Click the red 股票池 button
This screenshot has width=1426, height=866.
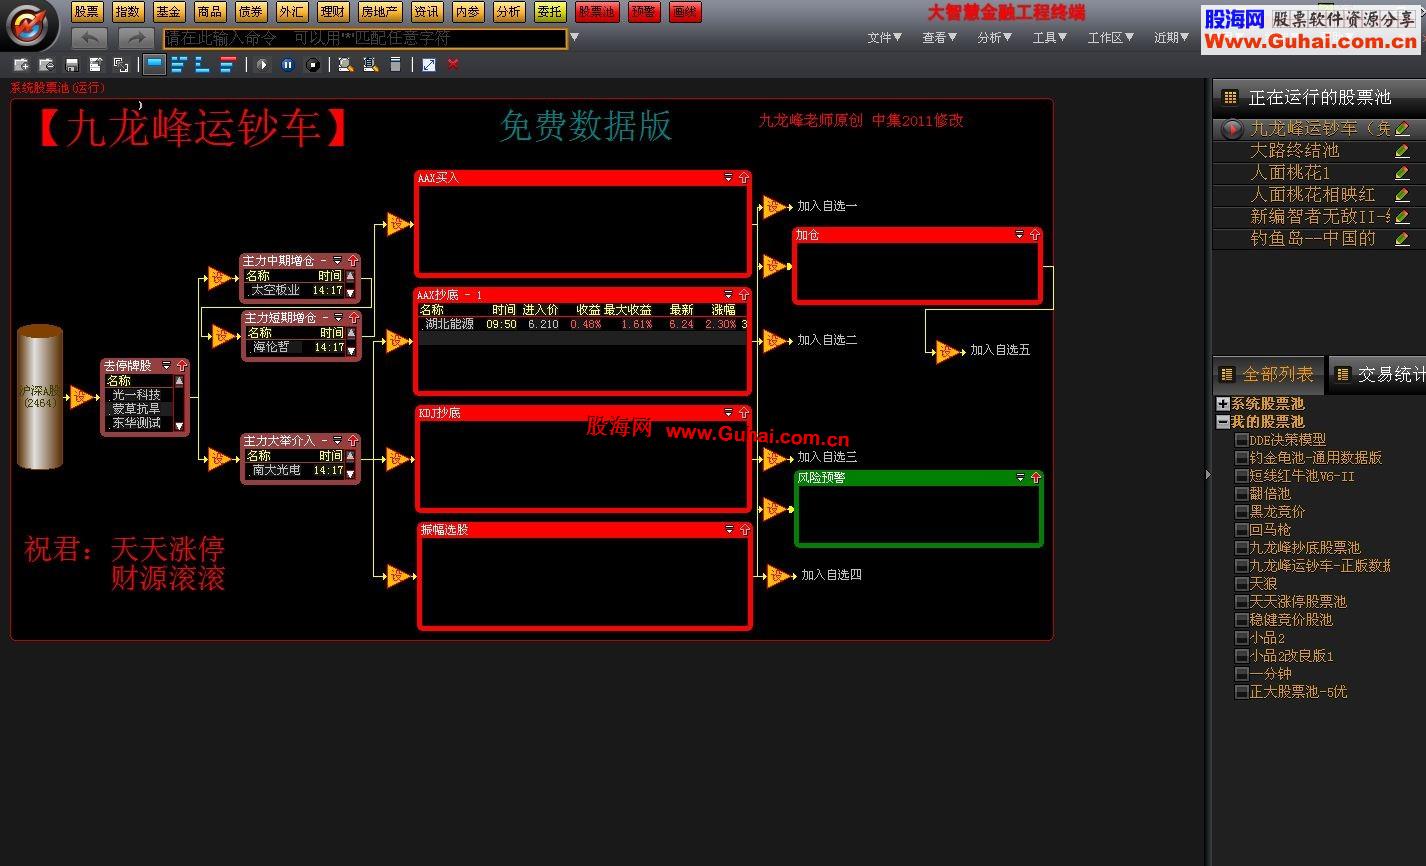tap(596, 12)
